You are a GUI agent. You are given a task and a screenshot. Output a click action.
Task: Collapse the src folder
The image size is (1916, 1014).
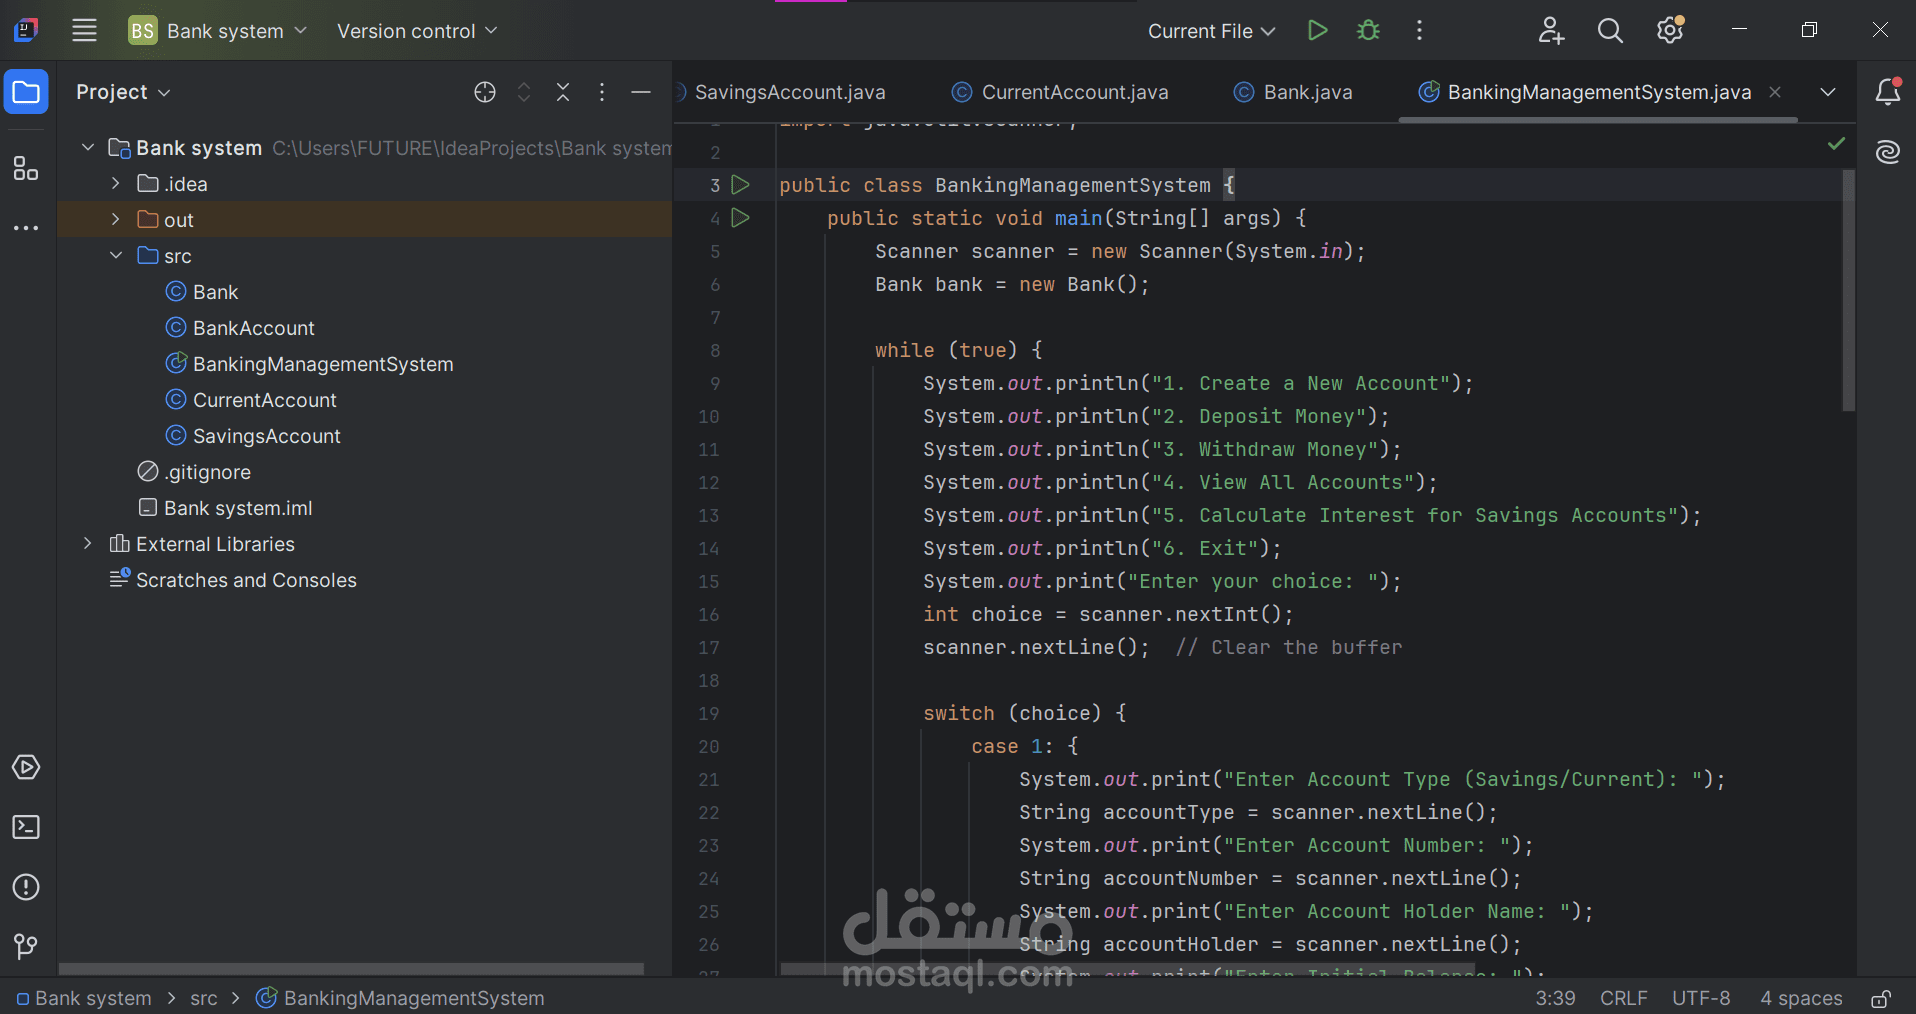(x=116, y=256)
